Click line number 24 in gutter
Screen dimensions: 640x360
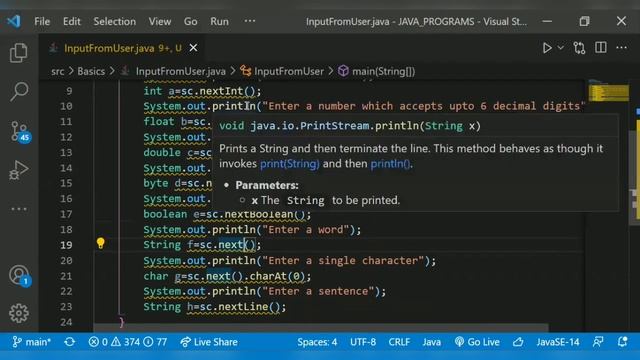[66, 322]
